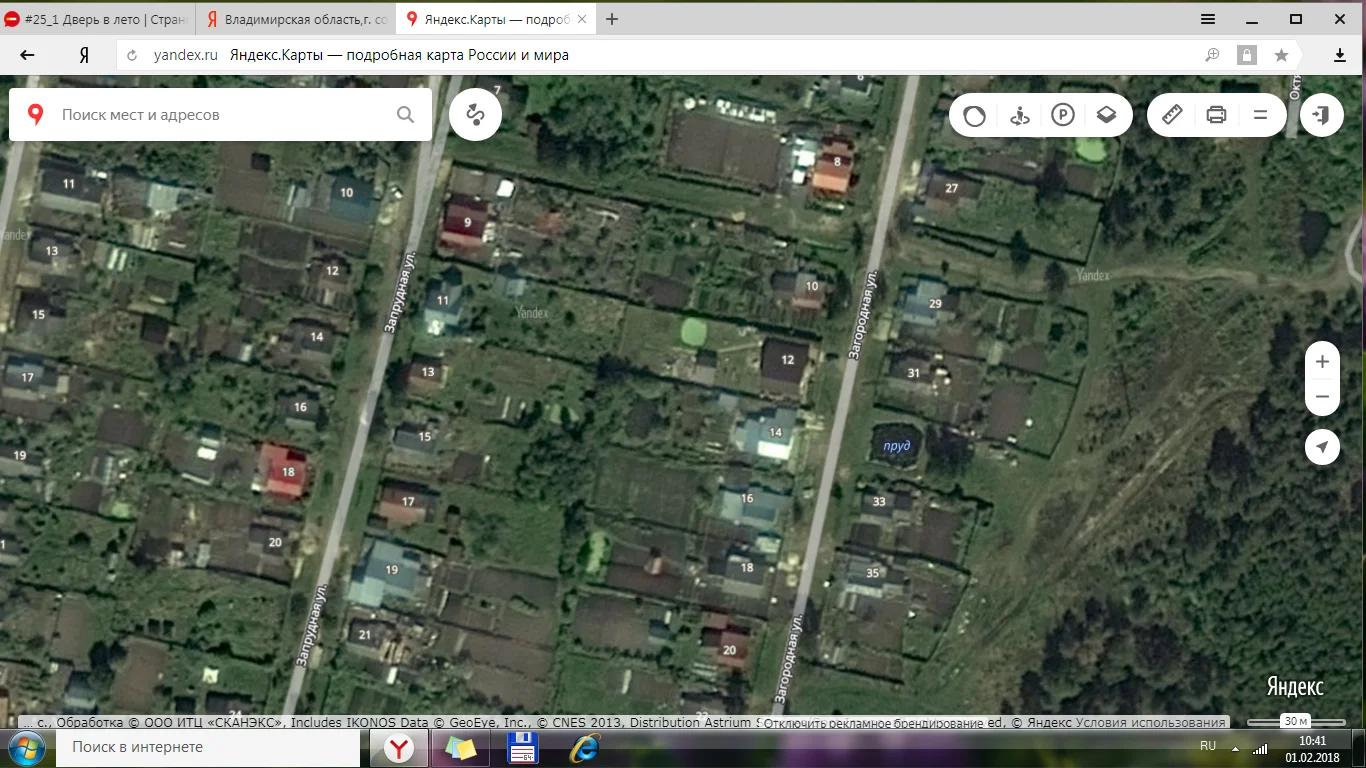Toggle street panoramas on the map

point(1019,116)
